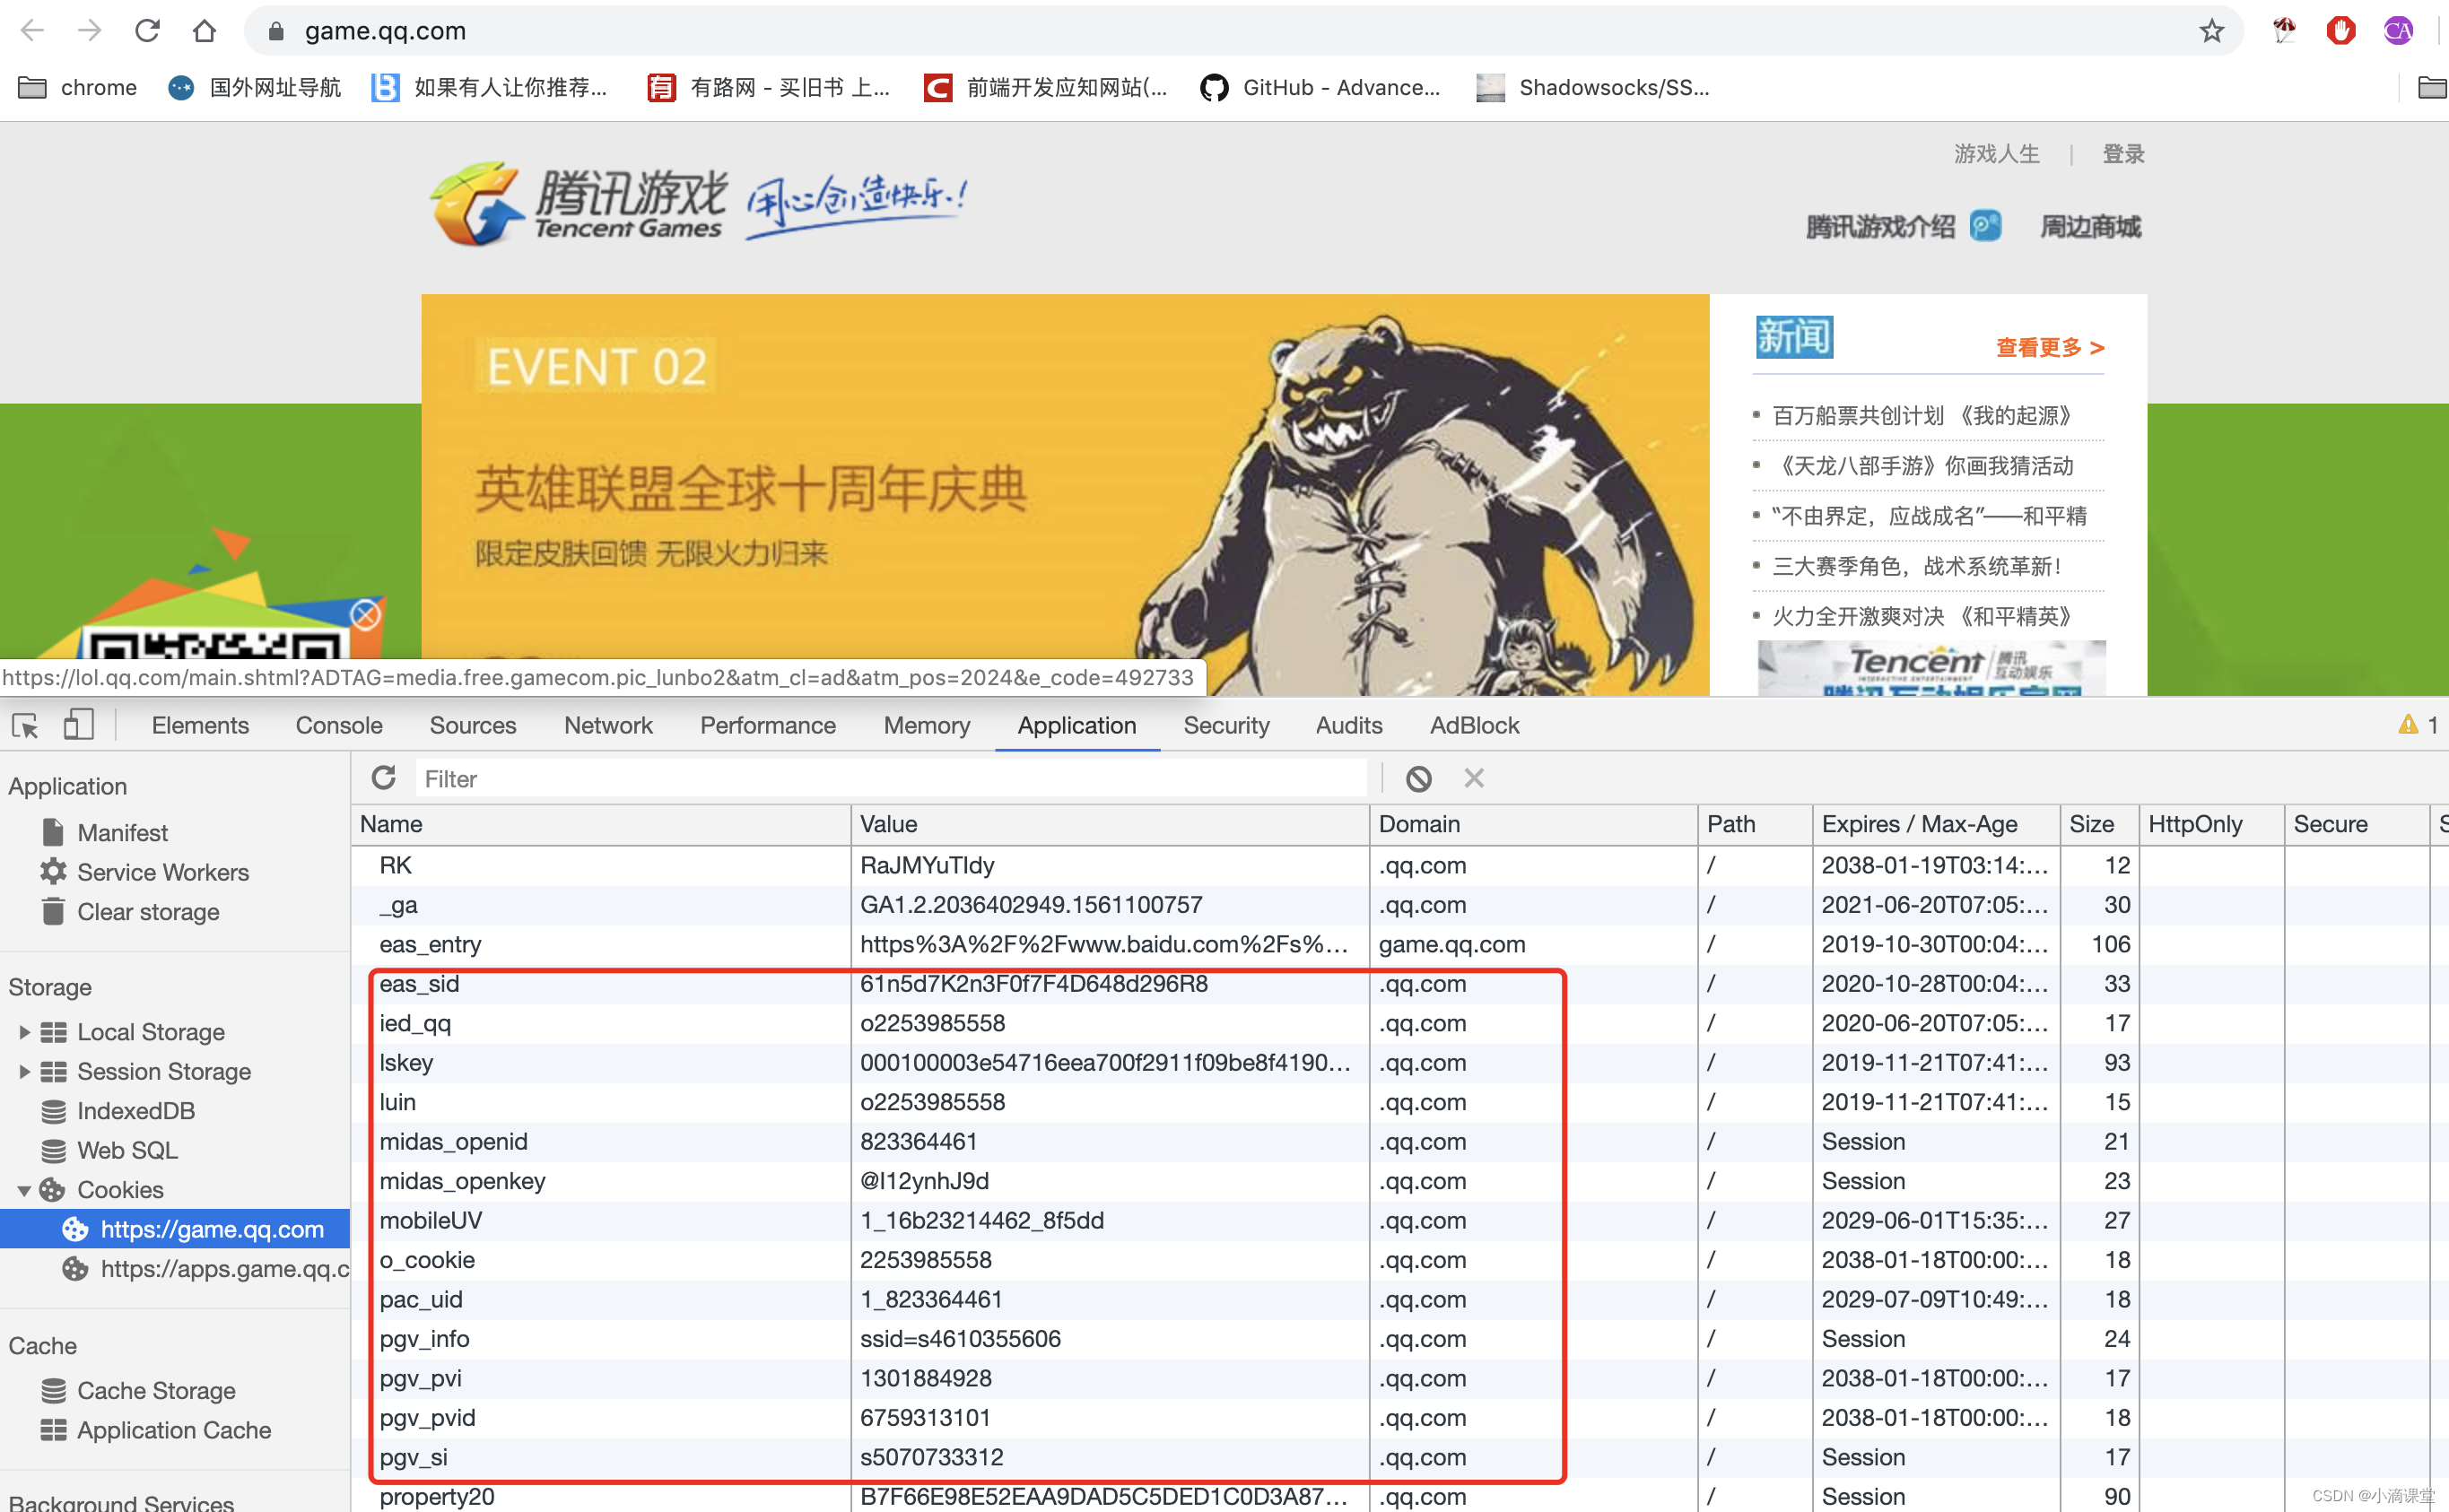Select the pgv_pvid cookie row
Image resolution: width=2449 pixels, height=1512 pixels.
click(x=1400, y=1418)
